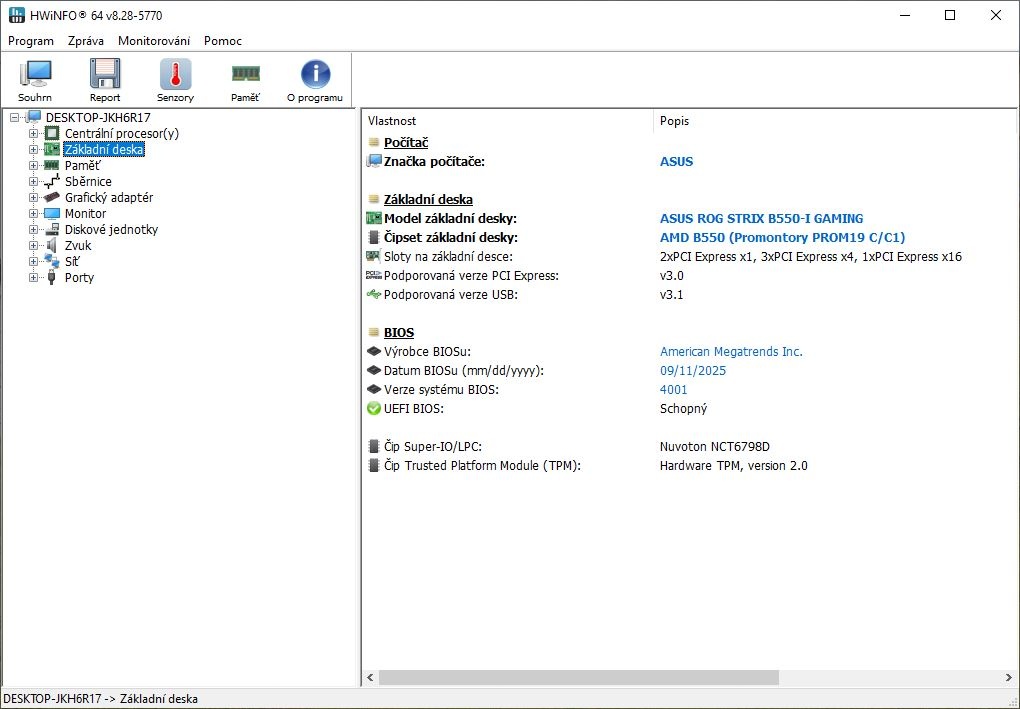1020x709 pixels.
Task: Open the Pomoc menu
Action: pos(222,41)
